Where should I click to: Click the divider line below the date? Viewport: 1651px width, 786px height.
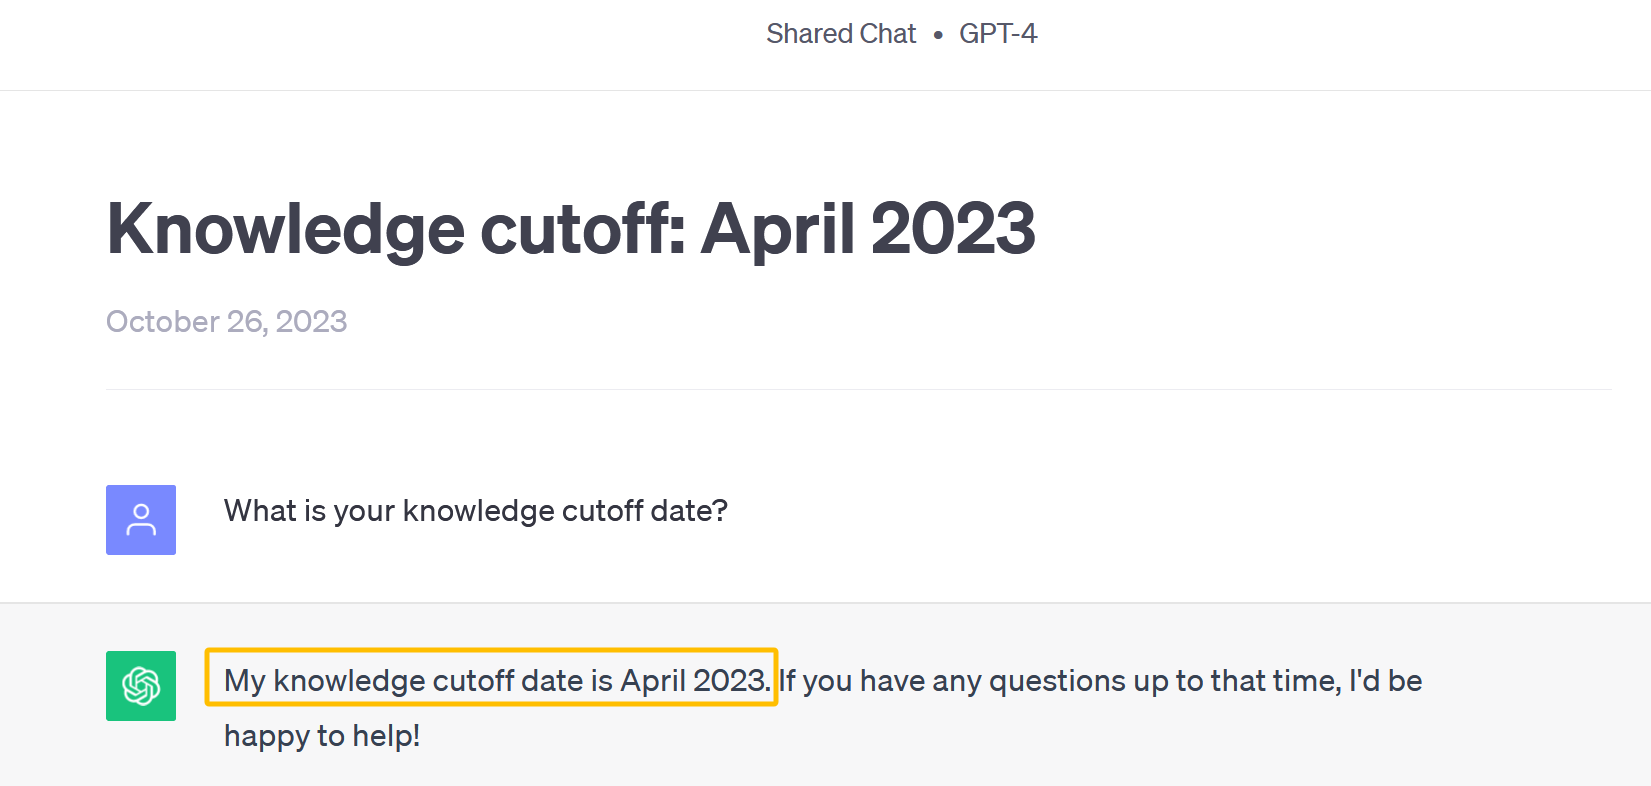(858, 389)
